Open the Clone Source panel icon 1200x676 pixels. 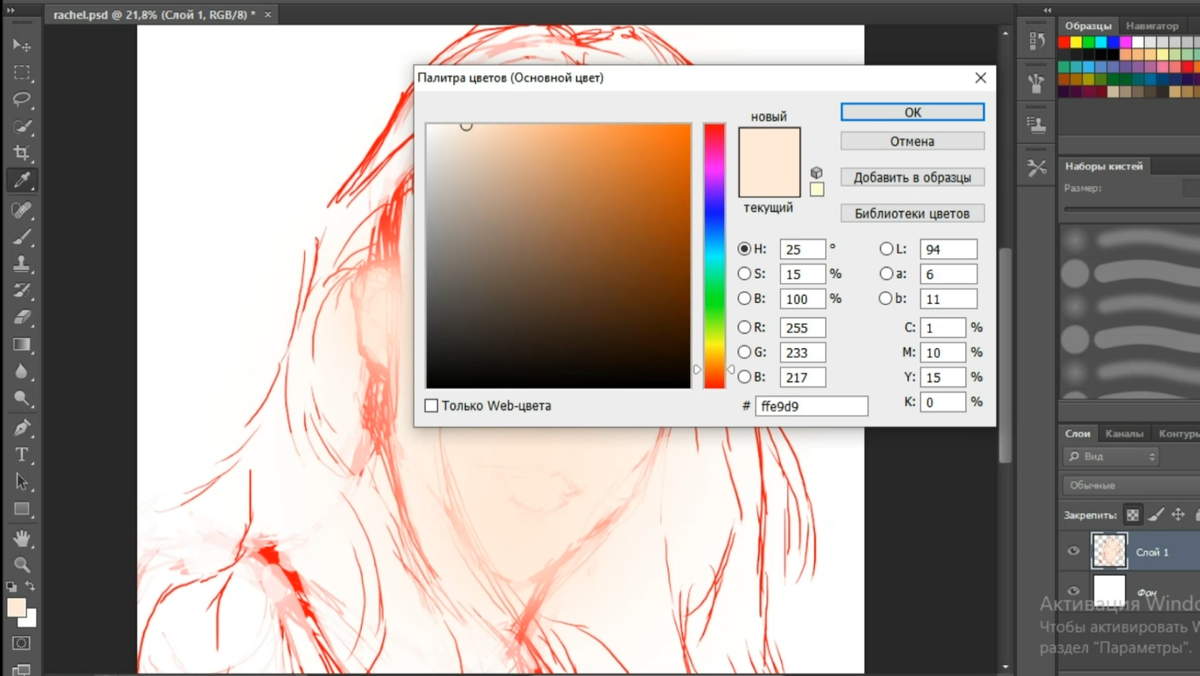(x=1036, y=125)
